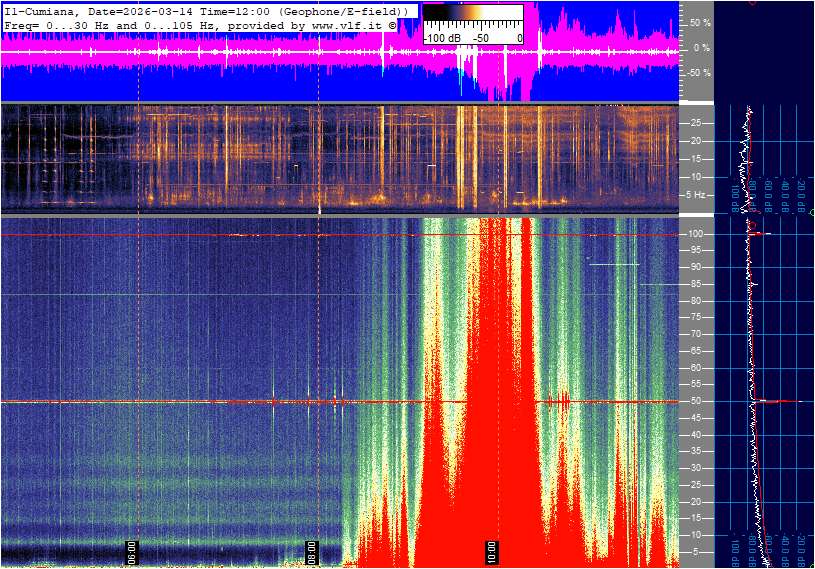Click the dB color scale gradient bar
The width and height of the screenshot is (815, 569).
tap(473, 17)
